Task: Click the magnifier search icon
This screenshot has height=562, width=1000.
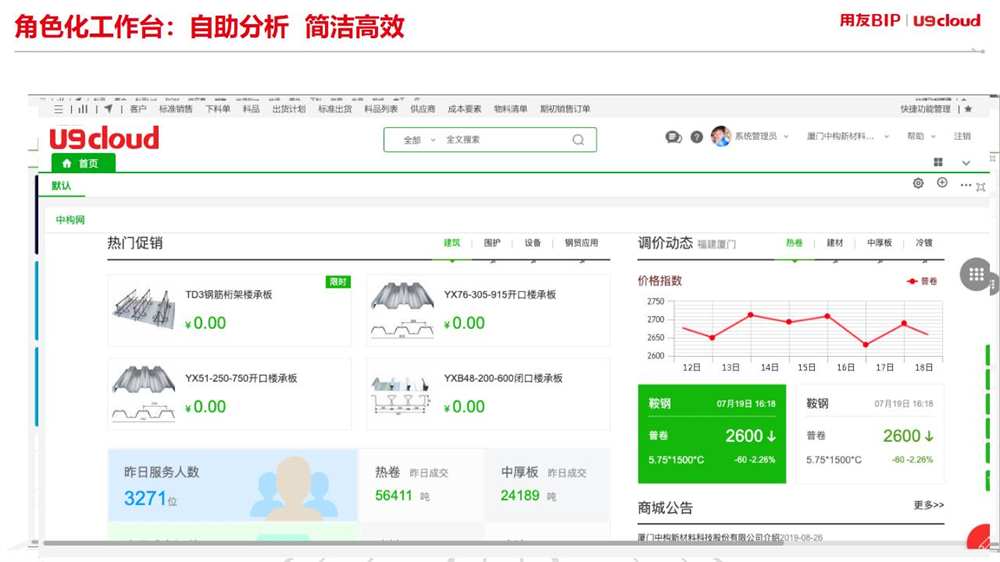Action: (578, 140)
